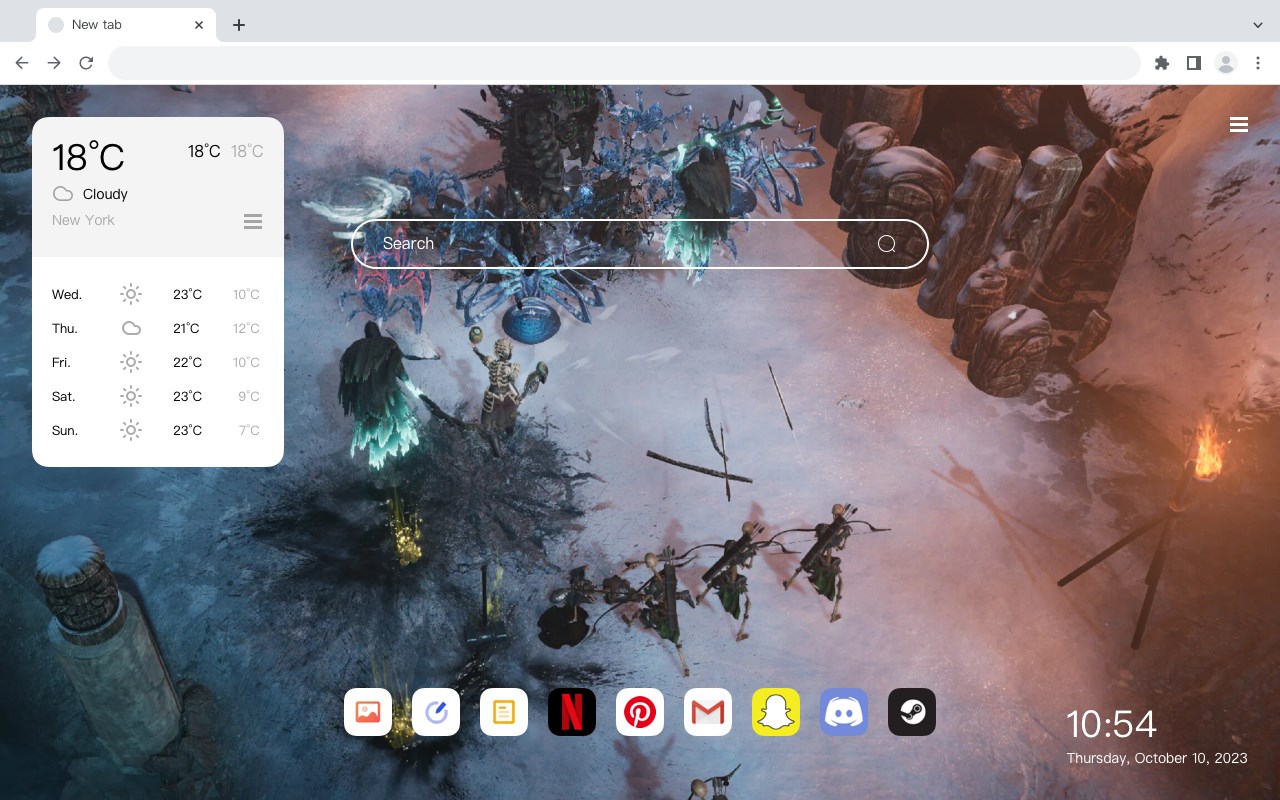Focus the browser address bar
Viewport: 1280px width, 800px height.
[624, 63]
